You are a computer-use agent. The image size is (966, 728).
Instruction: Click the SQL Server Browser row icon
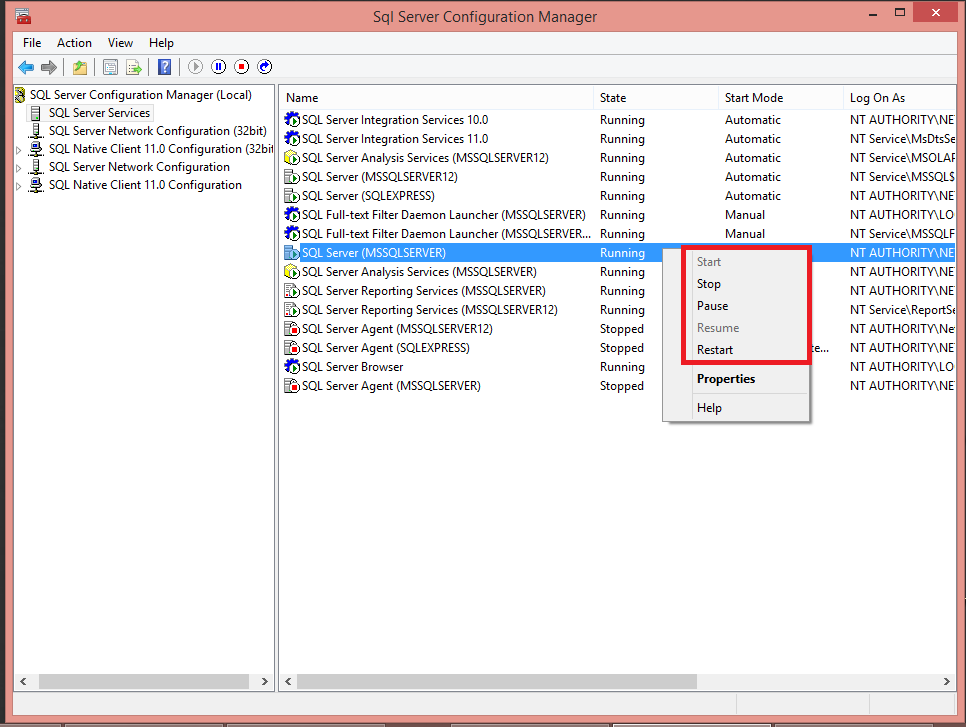coord(292,366)
